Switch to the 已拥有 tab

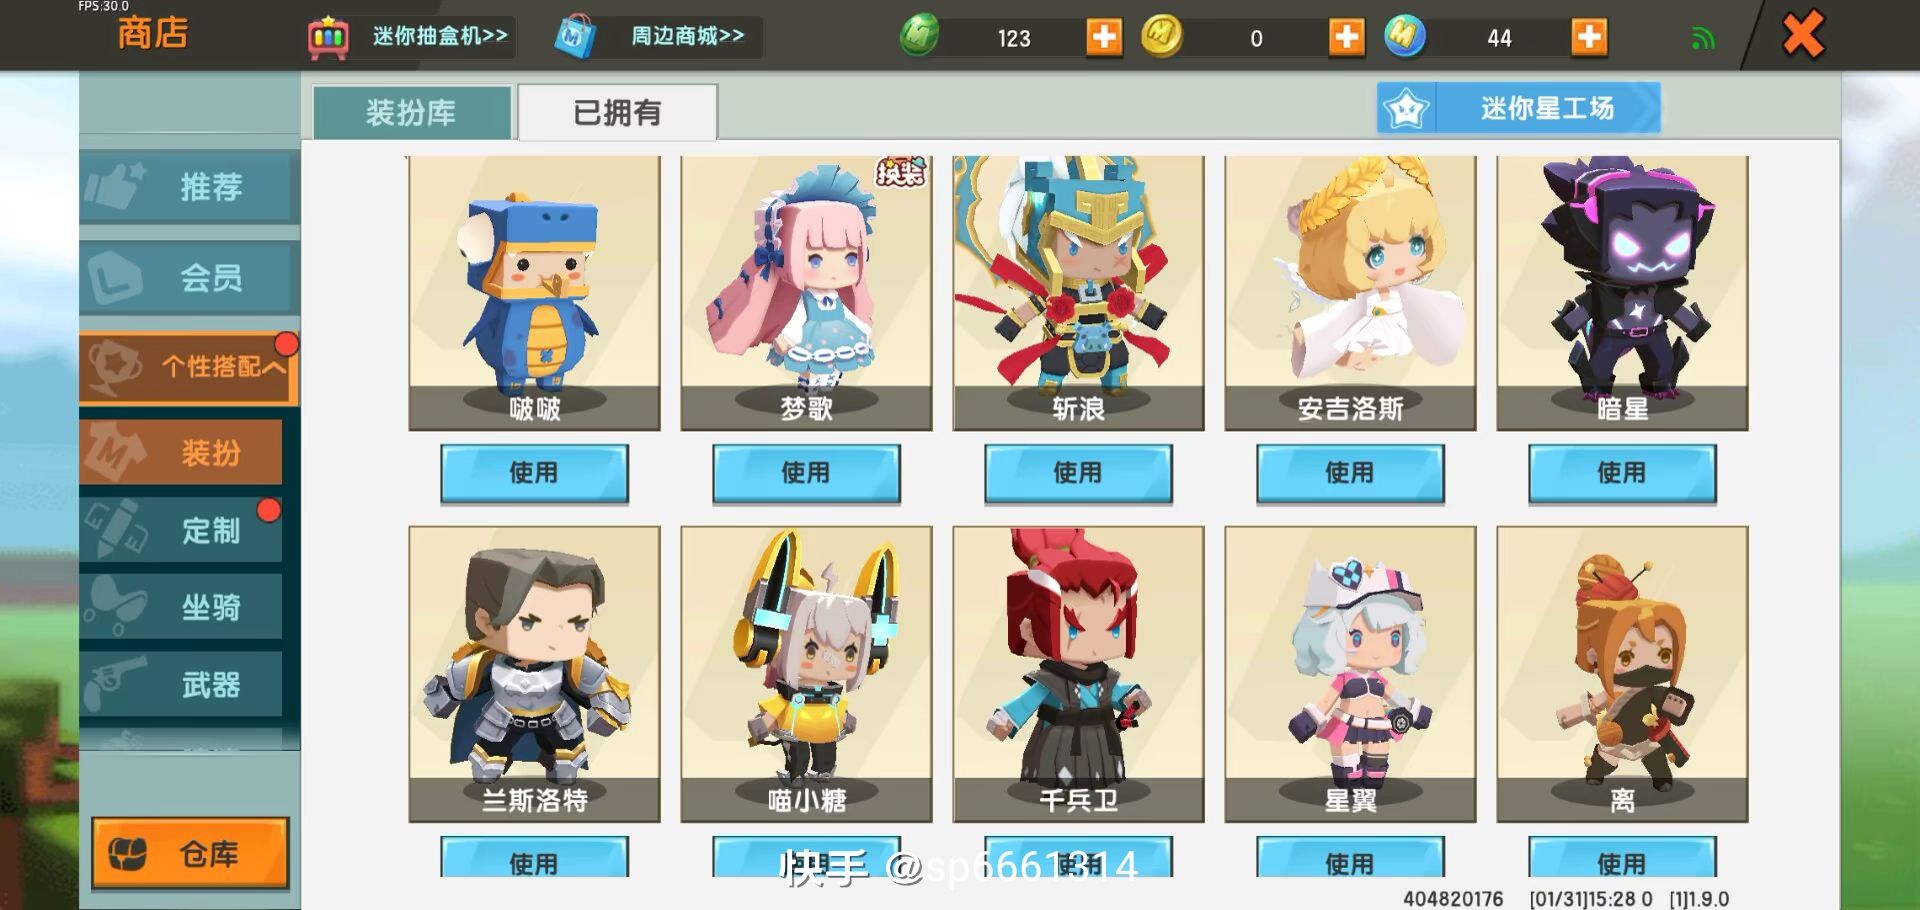point(617,112)
